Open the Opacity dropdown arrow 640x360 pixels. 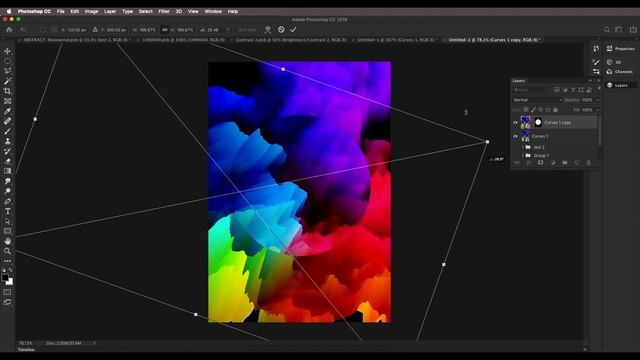point(598,100)
